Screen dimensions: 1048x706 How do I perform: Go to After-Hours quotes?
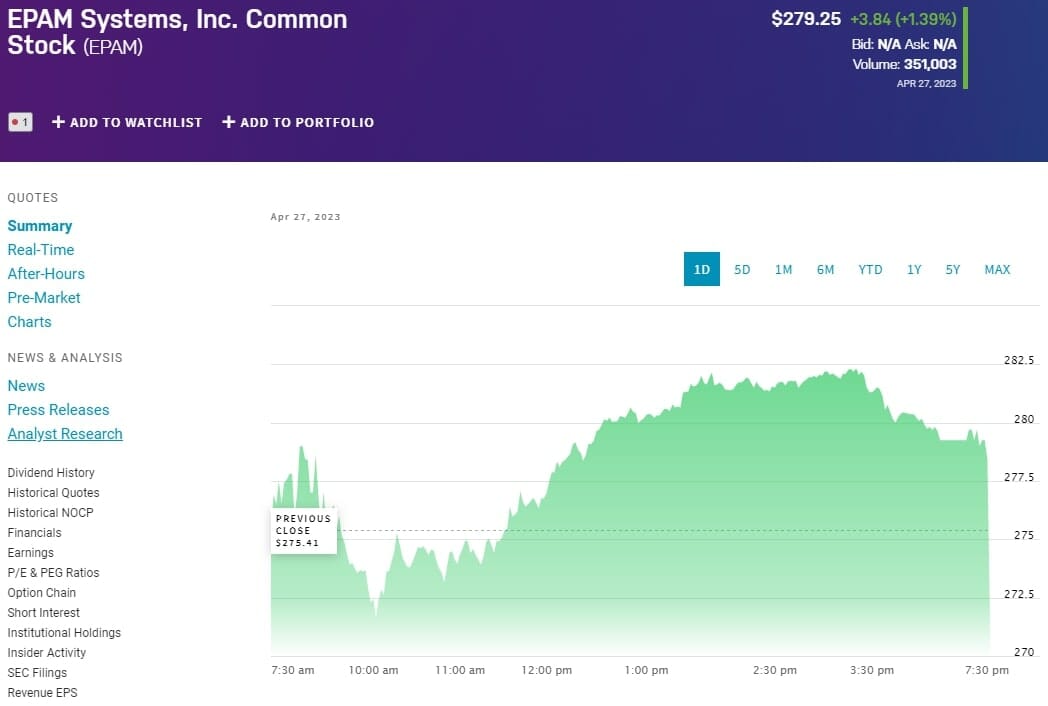(x=46, y=274)
